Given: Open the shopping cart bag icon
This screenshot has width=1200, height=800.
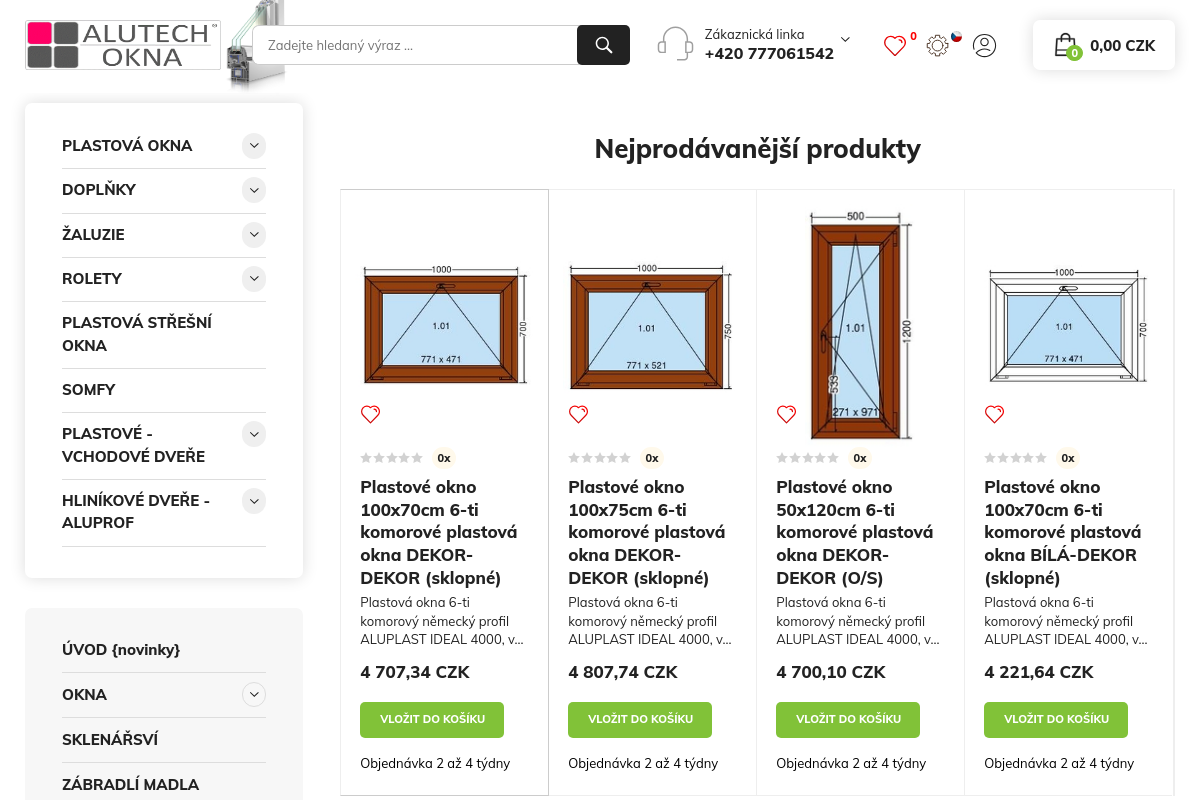Looking at the screenshot, I should (1065, 45).
